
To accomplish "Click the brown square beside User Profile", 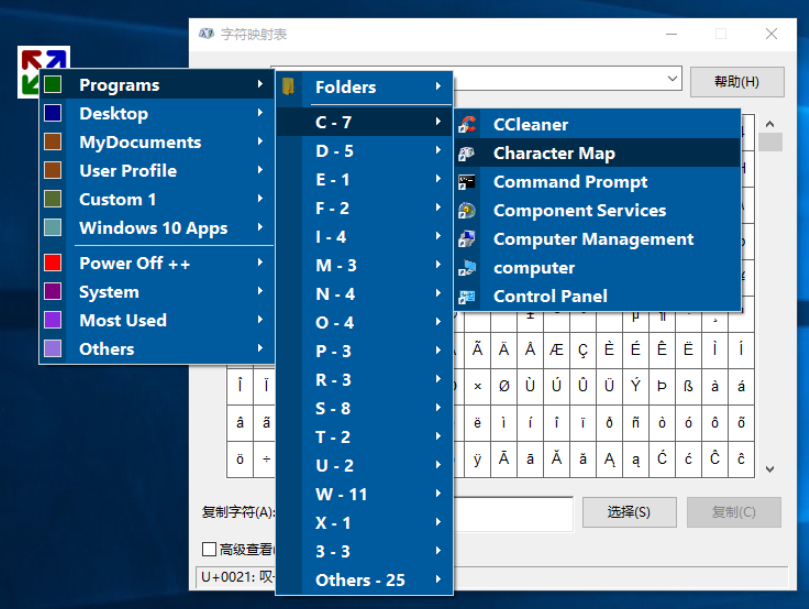I will pyautogui.click(x=53, y=170).
